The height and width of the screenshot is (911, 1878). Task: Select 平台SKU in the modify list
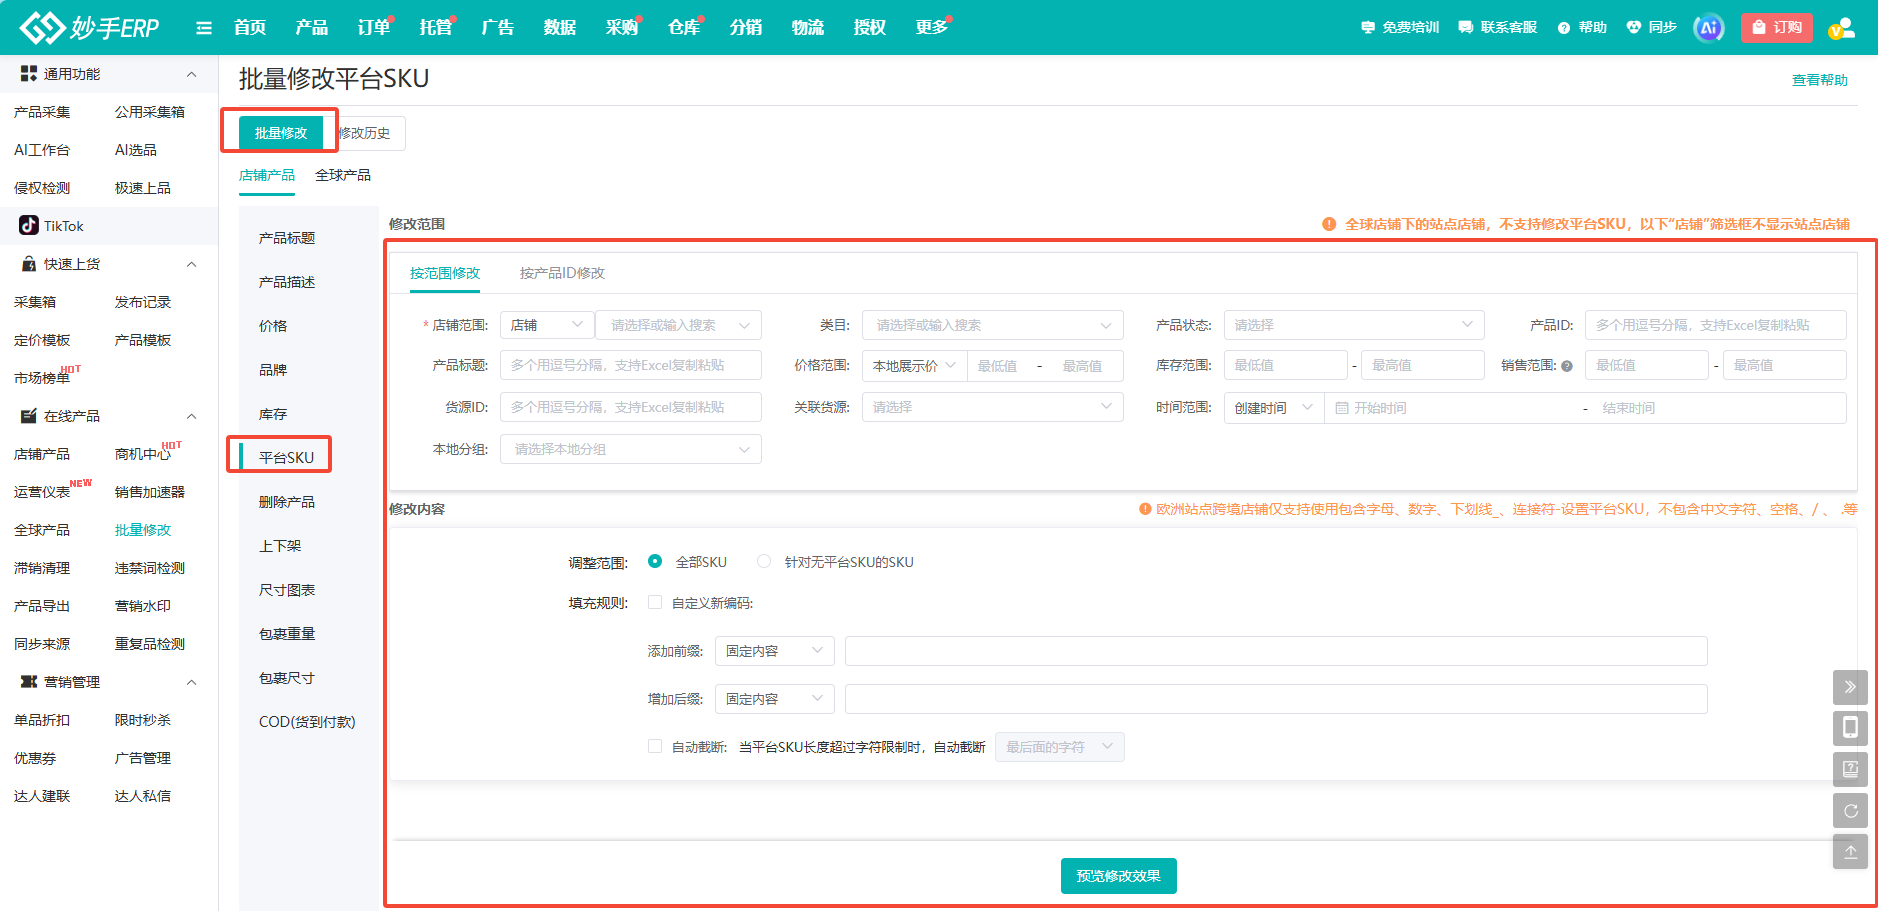(x=286, y=457)
